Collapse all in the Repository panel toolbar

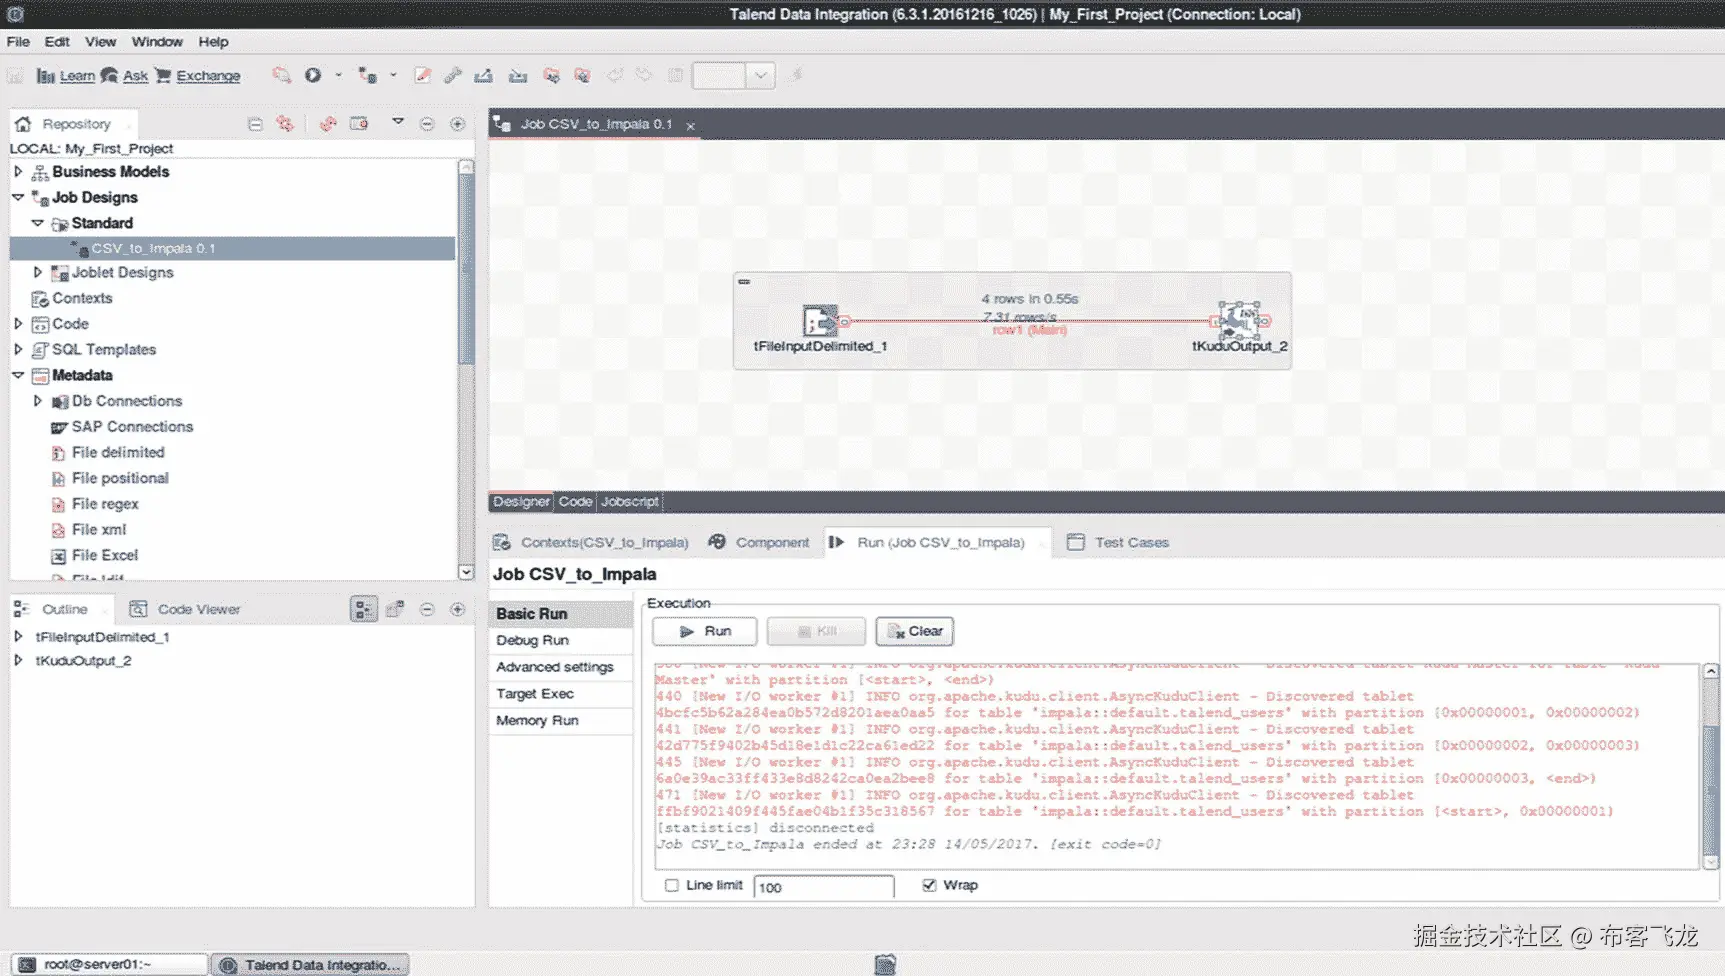coord(255,124)
